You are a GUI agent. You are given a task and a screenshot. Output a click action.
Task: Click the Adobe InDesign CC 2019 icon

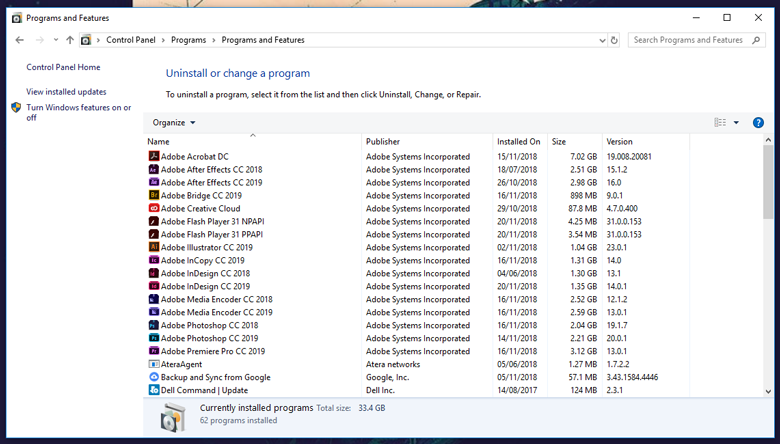pyautogui.click(x=154, y=286)
